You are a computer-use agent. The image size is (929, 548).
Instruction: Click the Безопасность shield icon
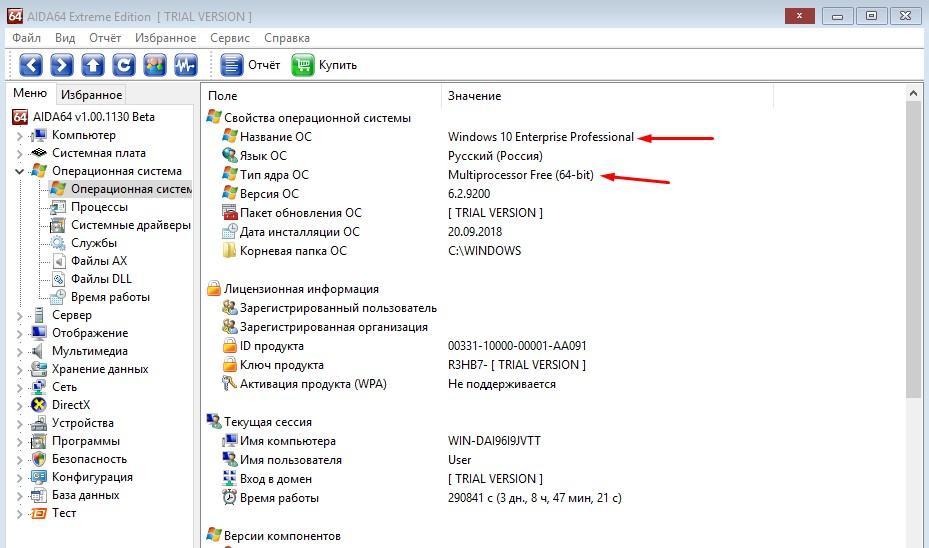39,459
